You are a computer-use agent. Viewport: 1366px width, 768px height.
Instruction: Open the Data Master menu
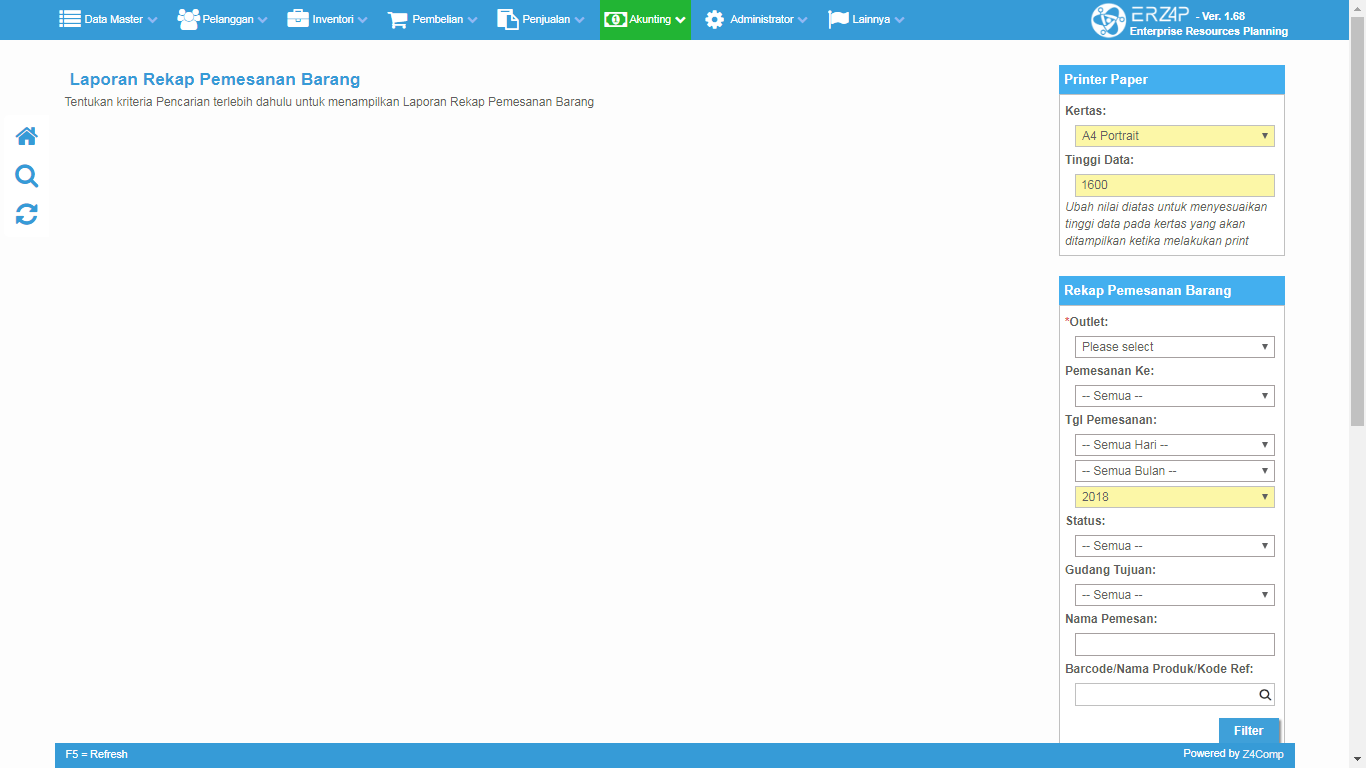[109, 19]
